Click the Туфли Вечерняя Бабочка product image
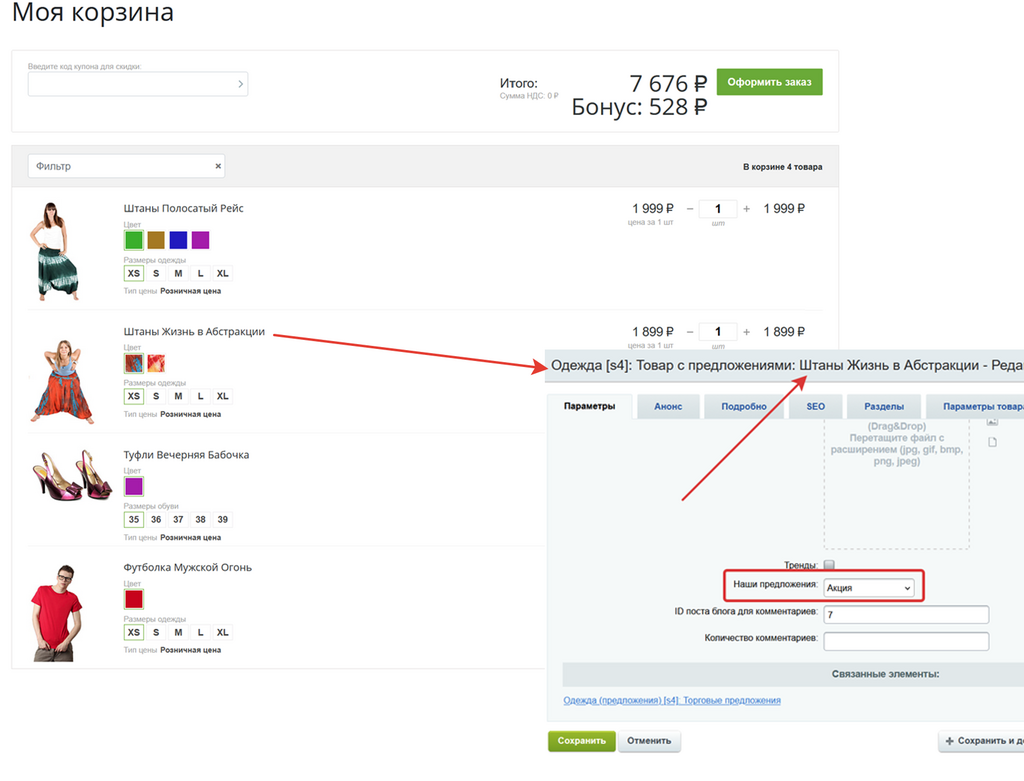 pos(75,475)
